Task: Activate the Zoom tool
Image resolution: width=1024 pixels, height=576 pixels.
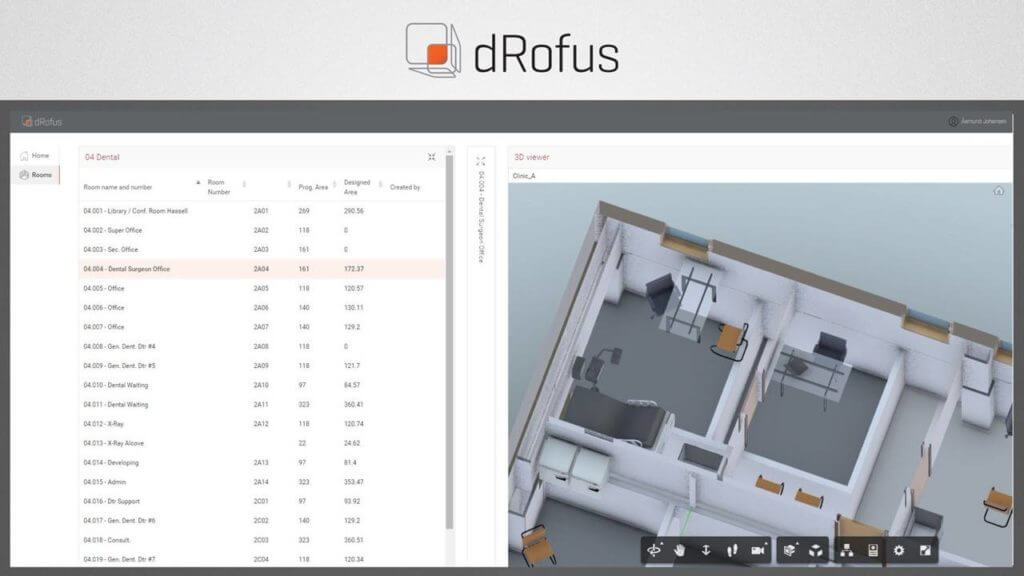Action: coord(708,551)
